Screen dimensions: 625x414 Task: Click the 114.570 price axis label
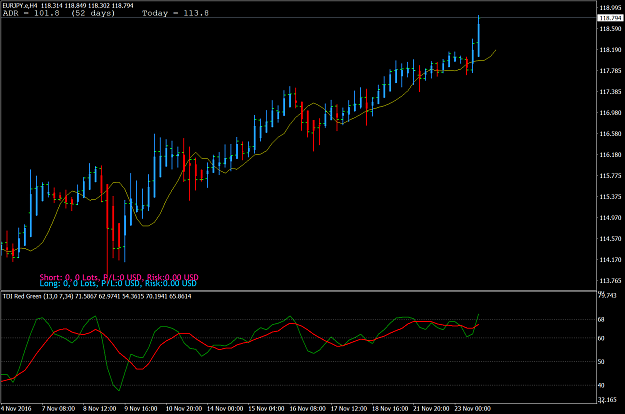coord(610,239)
